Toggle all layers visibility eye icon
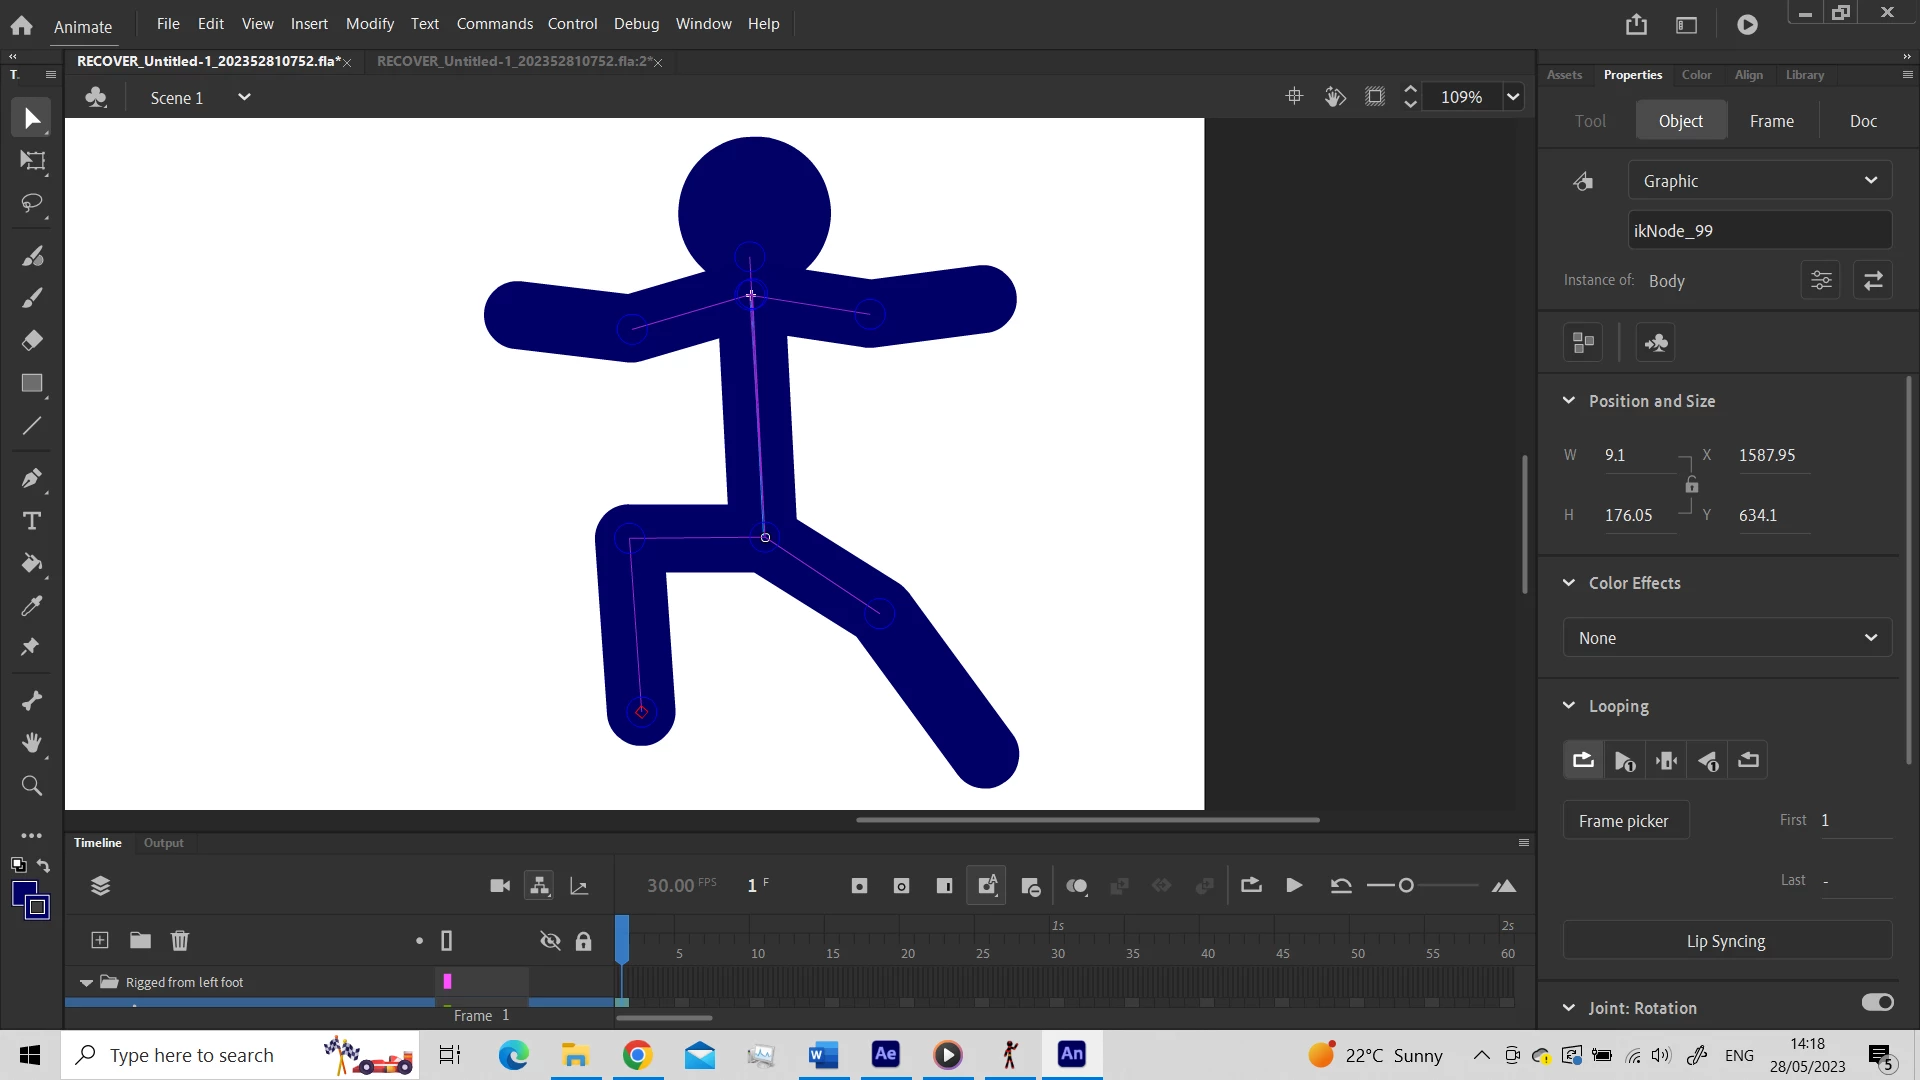The height and width of the screenshot is (1080, 1920). tap(550, 941)
